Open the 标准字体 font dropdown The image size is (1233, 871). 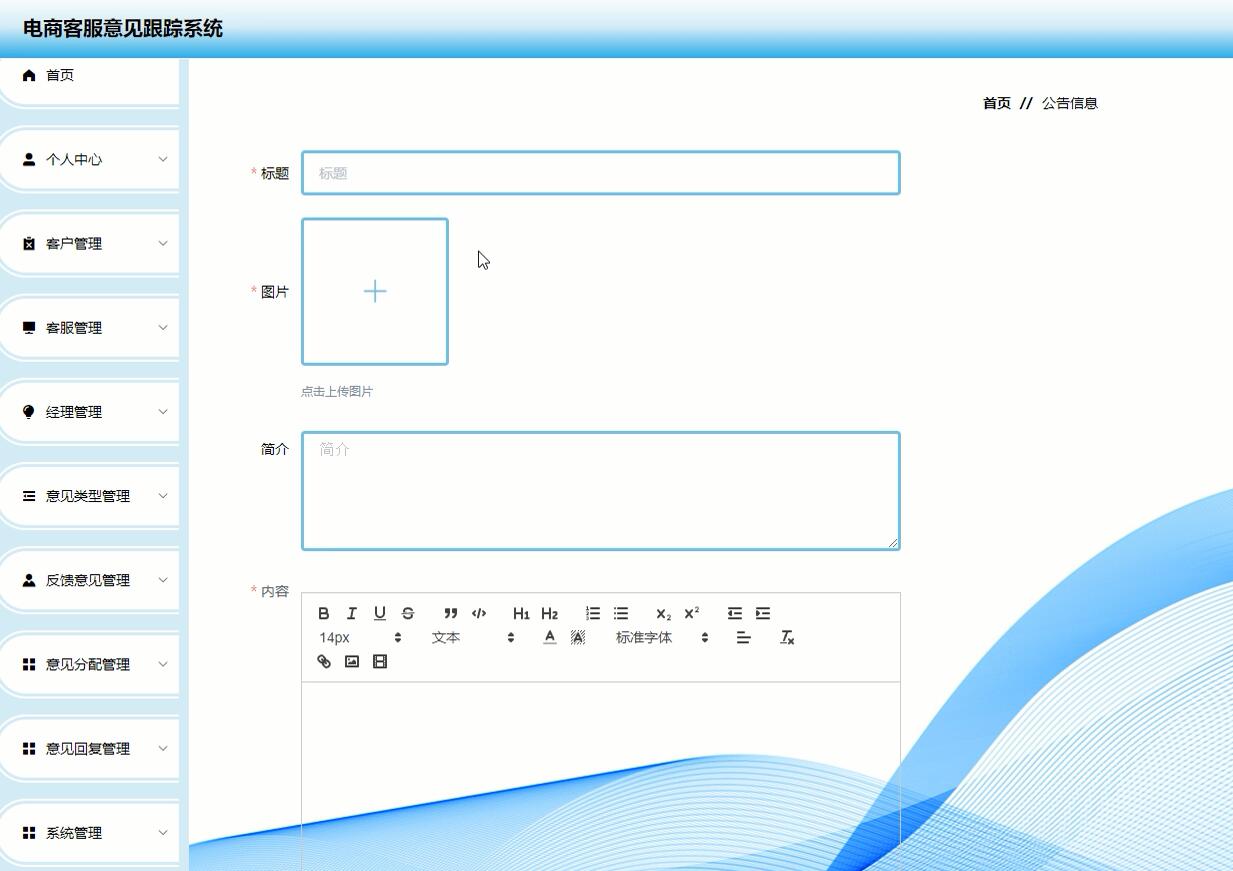[x=663, y=638]
